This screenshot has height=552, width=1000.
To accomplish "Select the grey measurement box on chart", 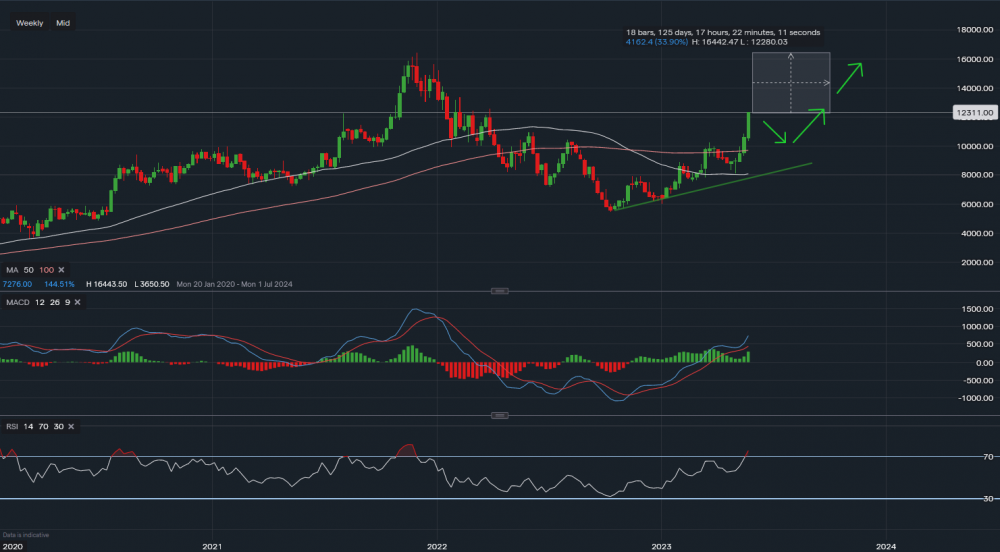I will (x=790, y=82).
